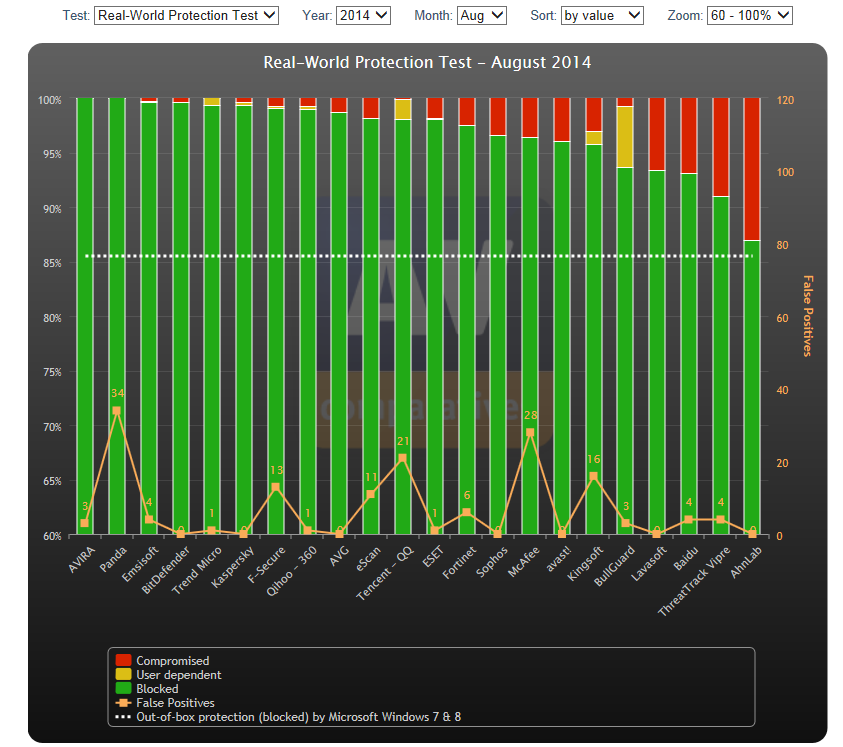Click Panda's false positive marker labeled 34

tap(117, 411)
